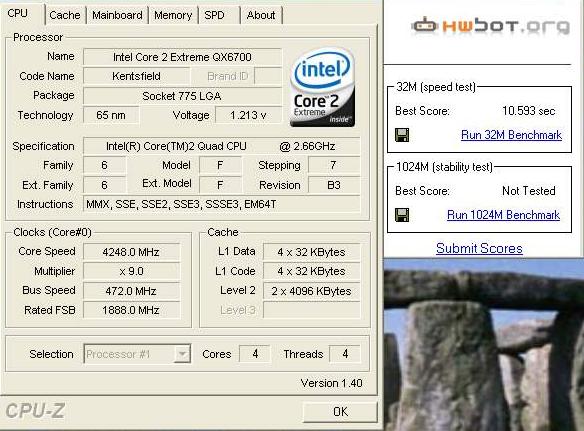Click the Not Tested score text
This screenshot has height=431, width=584.
pos(529,191)
